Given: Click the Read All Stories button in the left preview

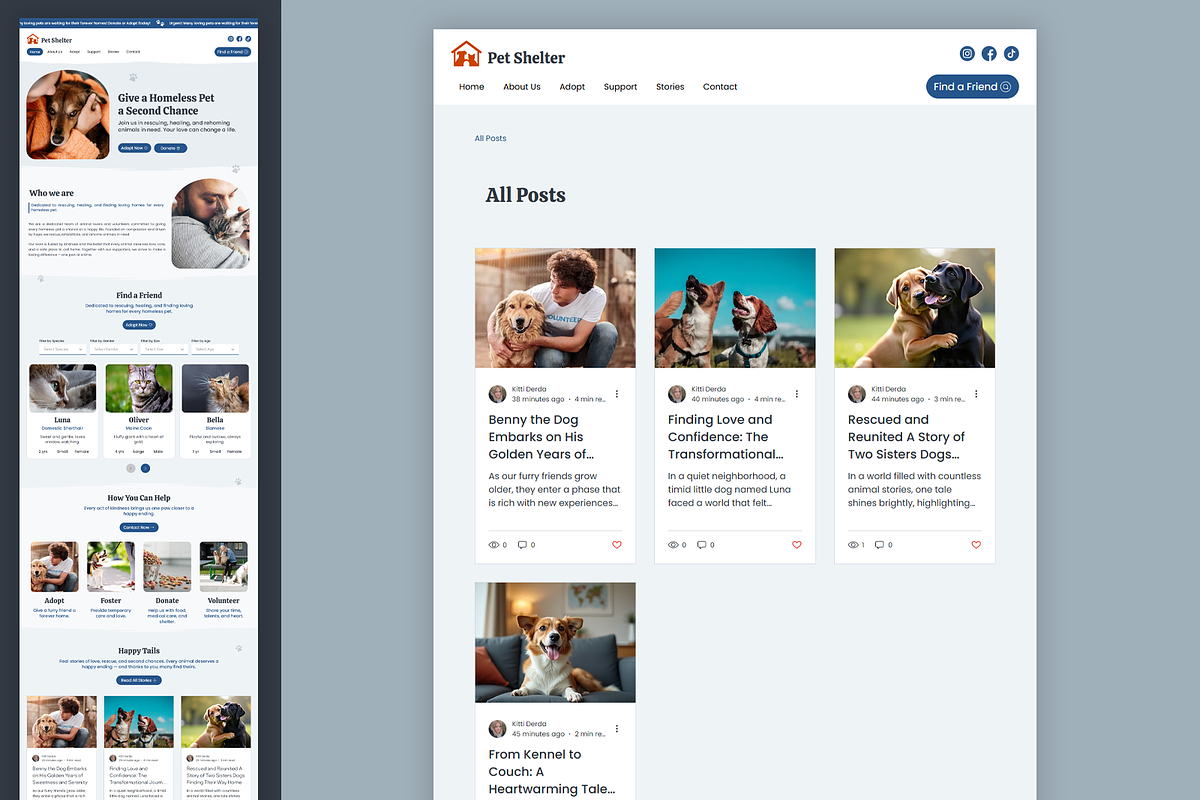Looking at the screenshot, I should 139,680.
